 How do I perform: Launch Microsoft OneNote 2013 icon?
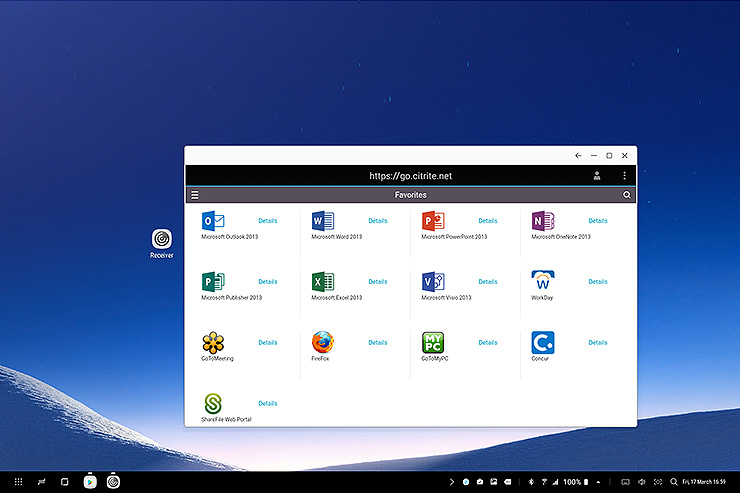click(543, 221)
